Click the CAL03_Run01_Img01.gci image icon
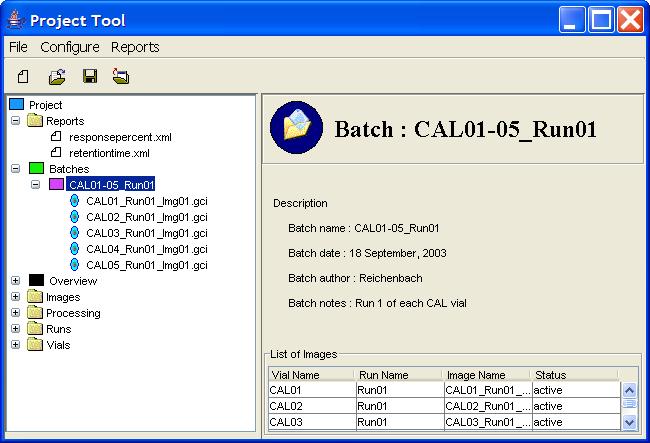 click(74, 233)
